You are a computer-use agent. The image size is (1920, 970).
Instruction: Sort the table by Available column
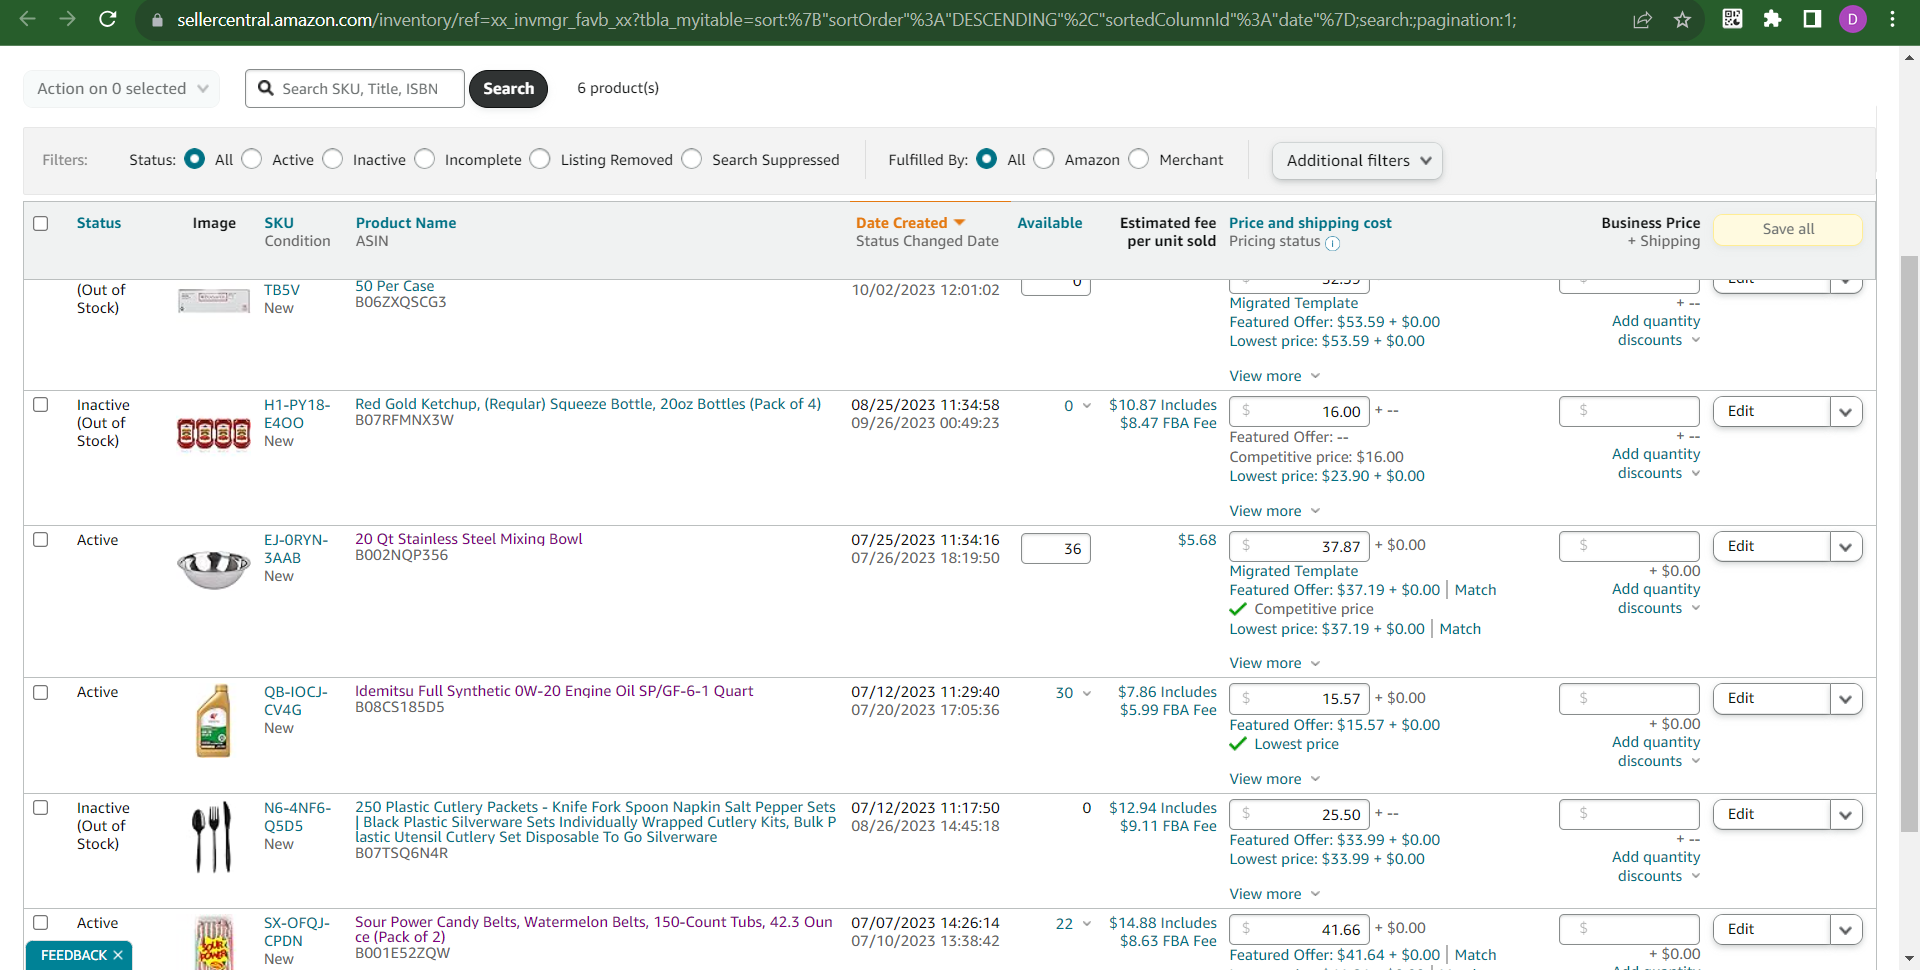point(1050,223)
